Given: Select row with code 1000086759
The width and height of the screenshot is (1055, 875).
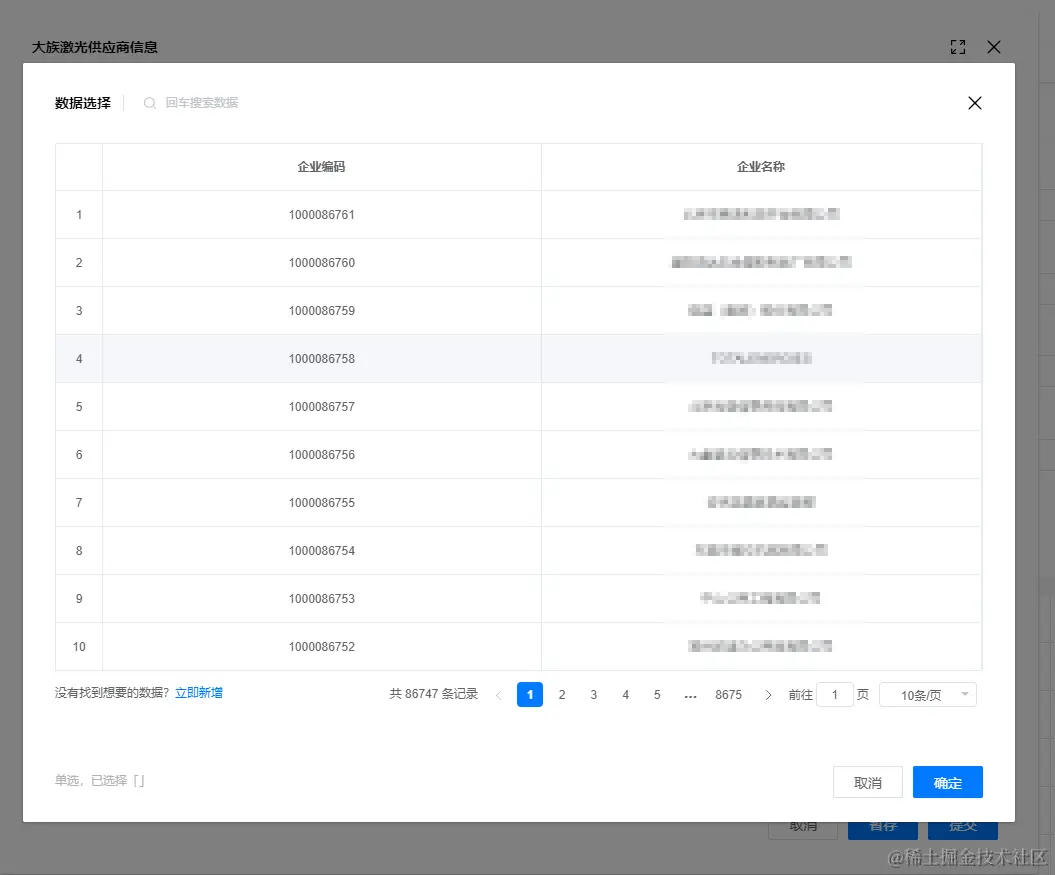Looking at the screenshot, I should point(518,310).
